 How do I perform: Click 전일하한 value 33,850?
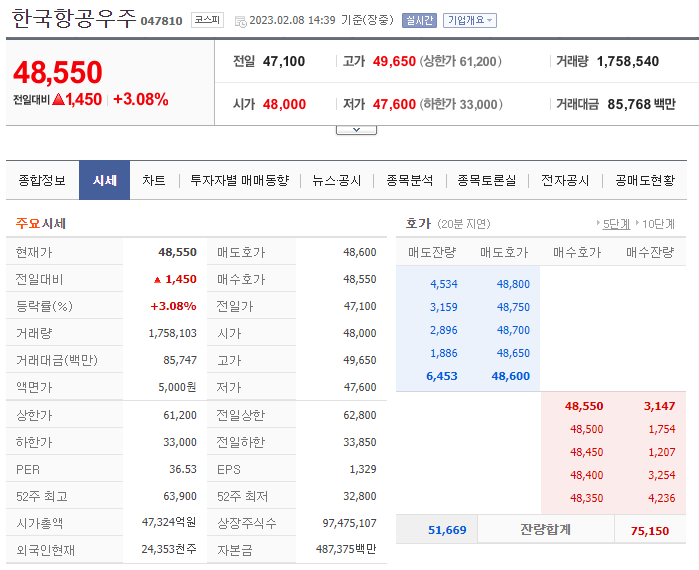360,442
